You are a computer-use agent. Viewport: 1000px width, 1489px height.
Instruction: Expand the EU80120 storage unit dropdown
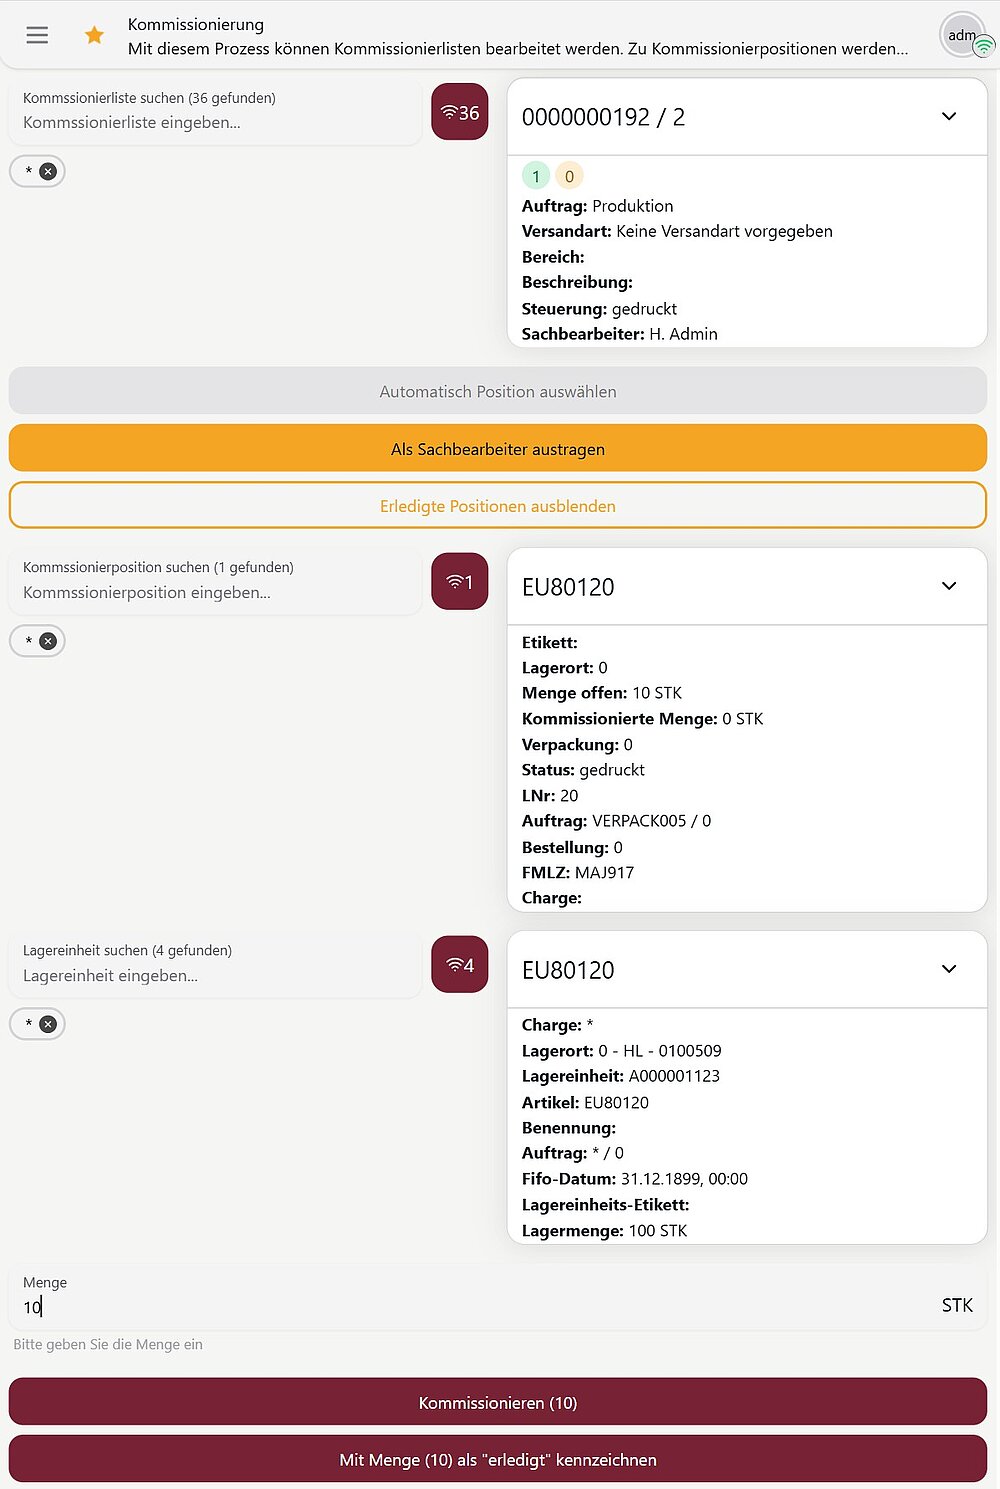[x=949, y=969]
